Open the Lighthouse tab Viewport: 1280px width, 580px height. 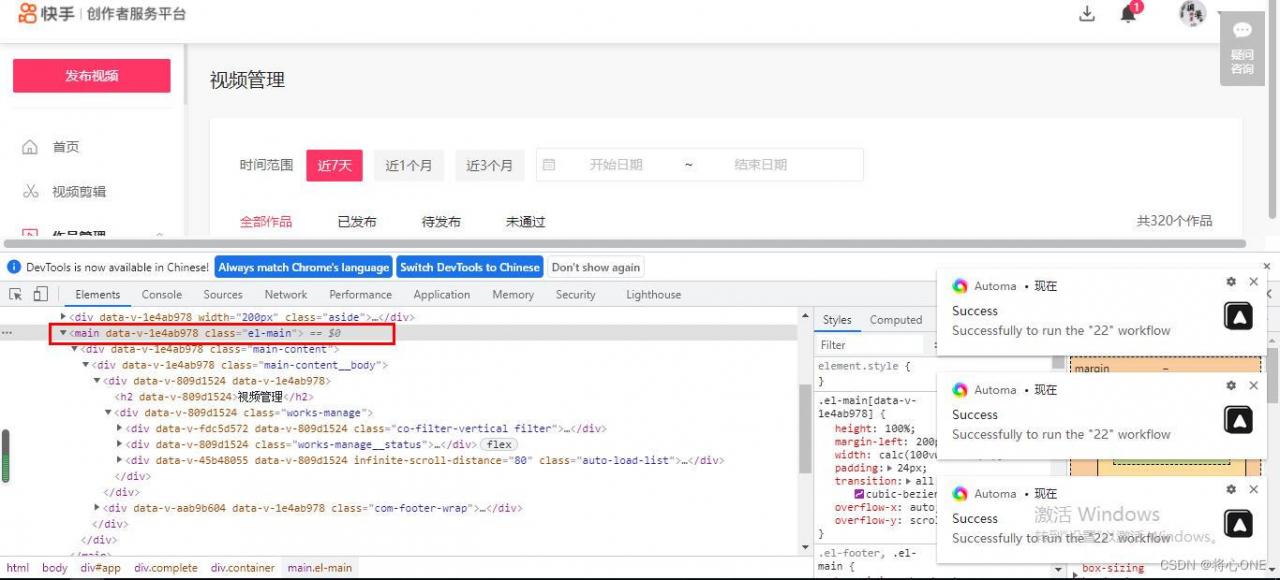tap(654, 294)
